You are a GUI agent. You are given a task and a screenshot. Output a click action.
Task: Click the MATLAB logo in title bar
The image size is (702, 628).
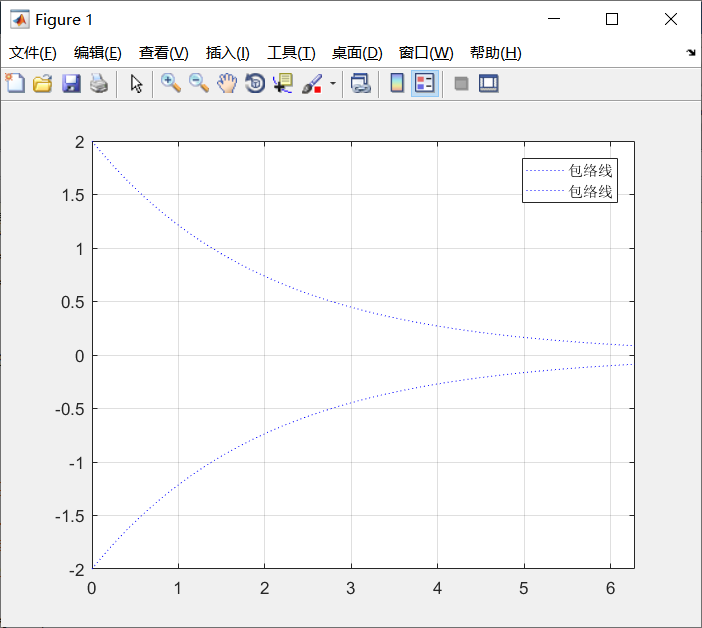[x=19, y=20]
